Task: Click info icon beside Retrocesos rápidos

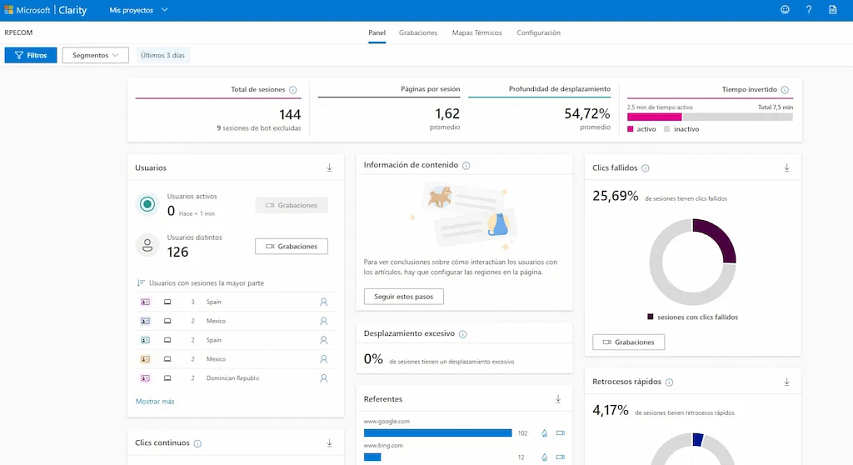Action: point(669,382)
